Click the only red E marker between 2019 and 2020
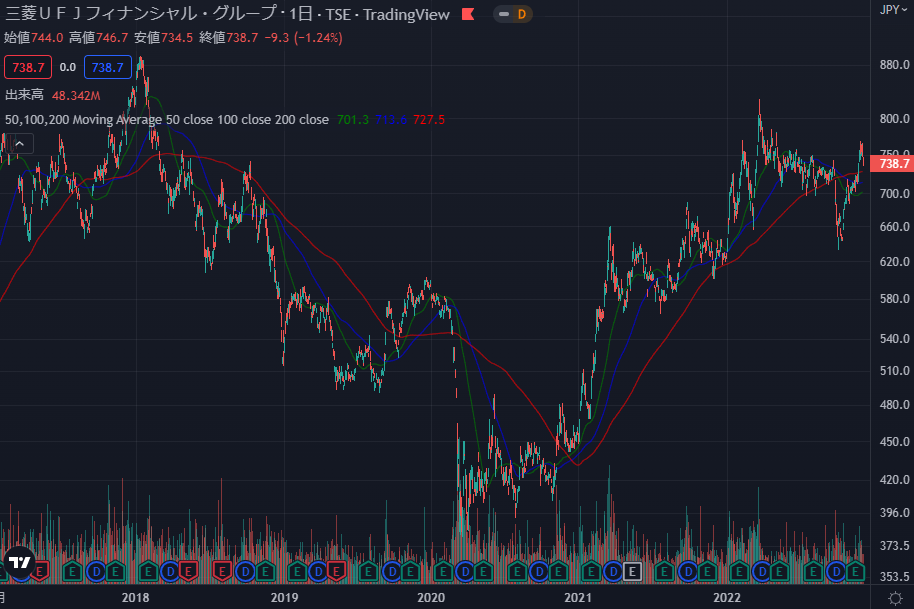This screenshot has width=914, height=609. [336, 571]
